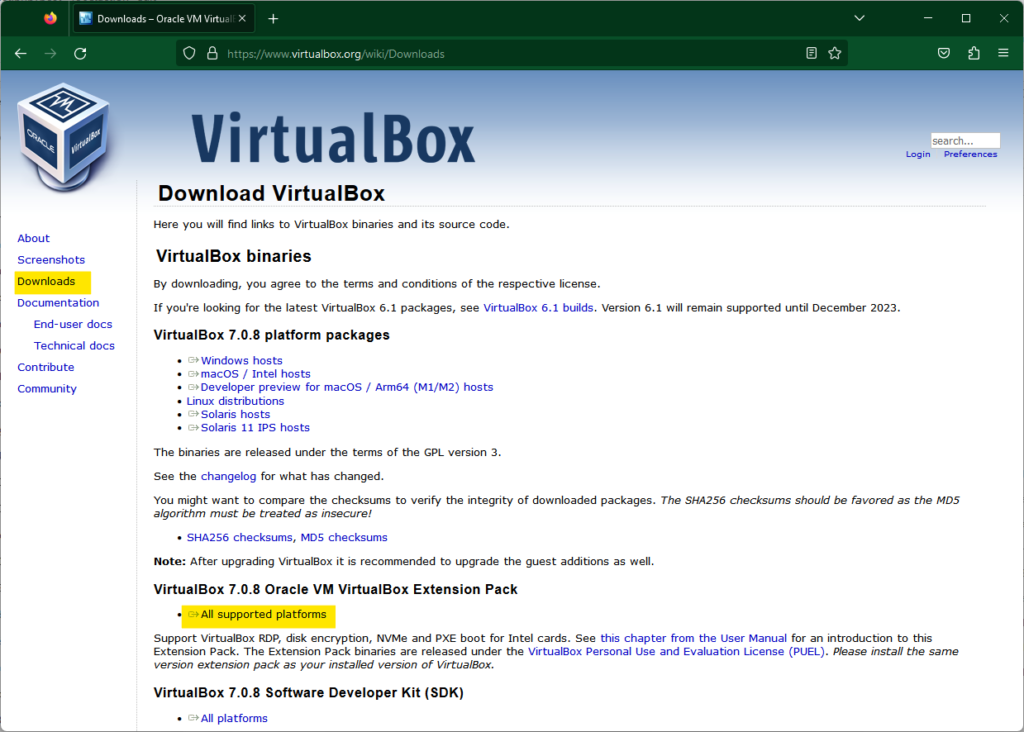
Task: Click the VirtualBox cube logo
Action: point(64,137)
